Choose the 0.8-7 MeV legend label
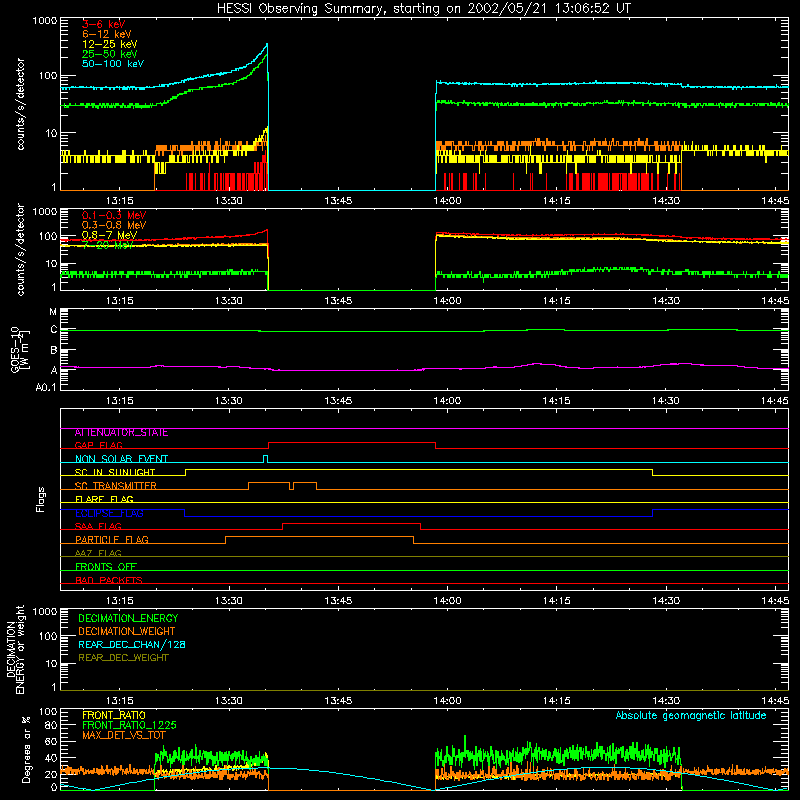This screenshot has height=800, width=800. tap(109, 235)
